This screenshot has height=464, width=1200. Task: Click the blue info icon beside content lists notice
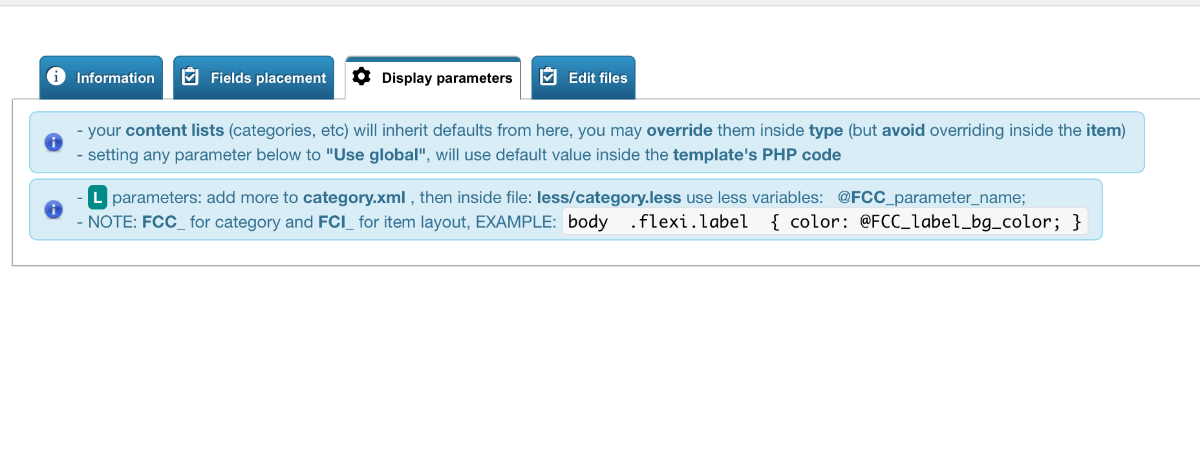[54, 142]
